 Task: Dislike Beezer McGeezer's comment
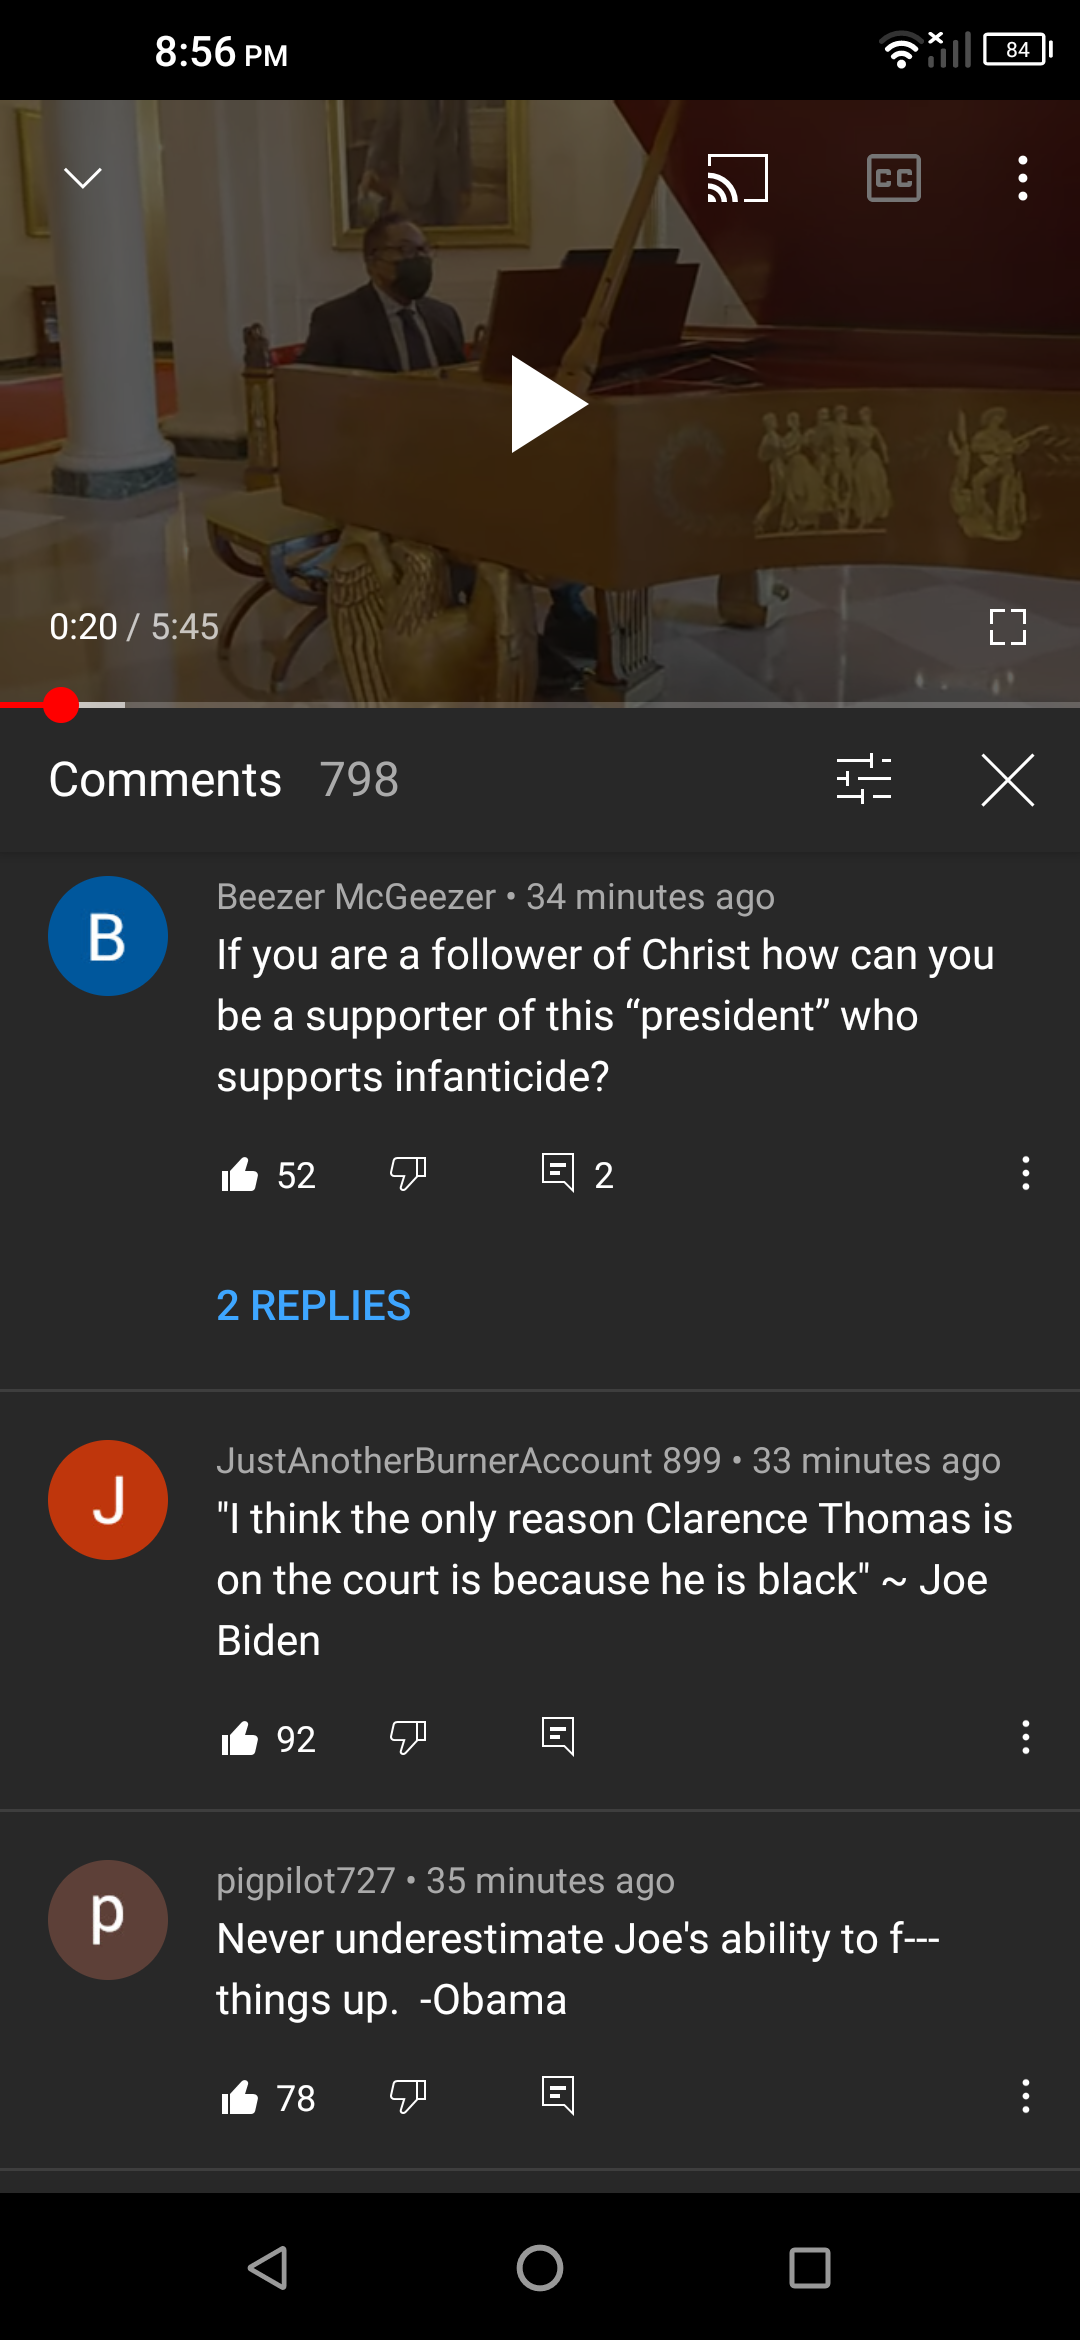click(x=408, y=1174)
